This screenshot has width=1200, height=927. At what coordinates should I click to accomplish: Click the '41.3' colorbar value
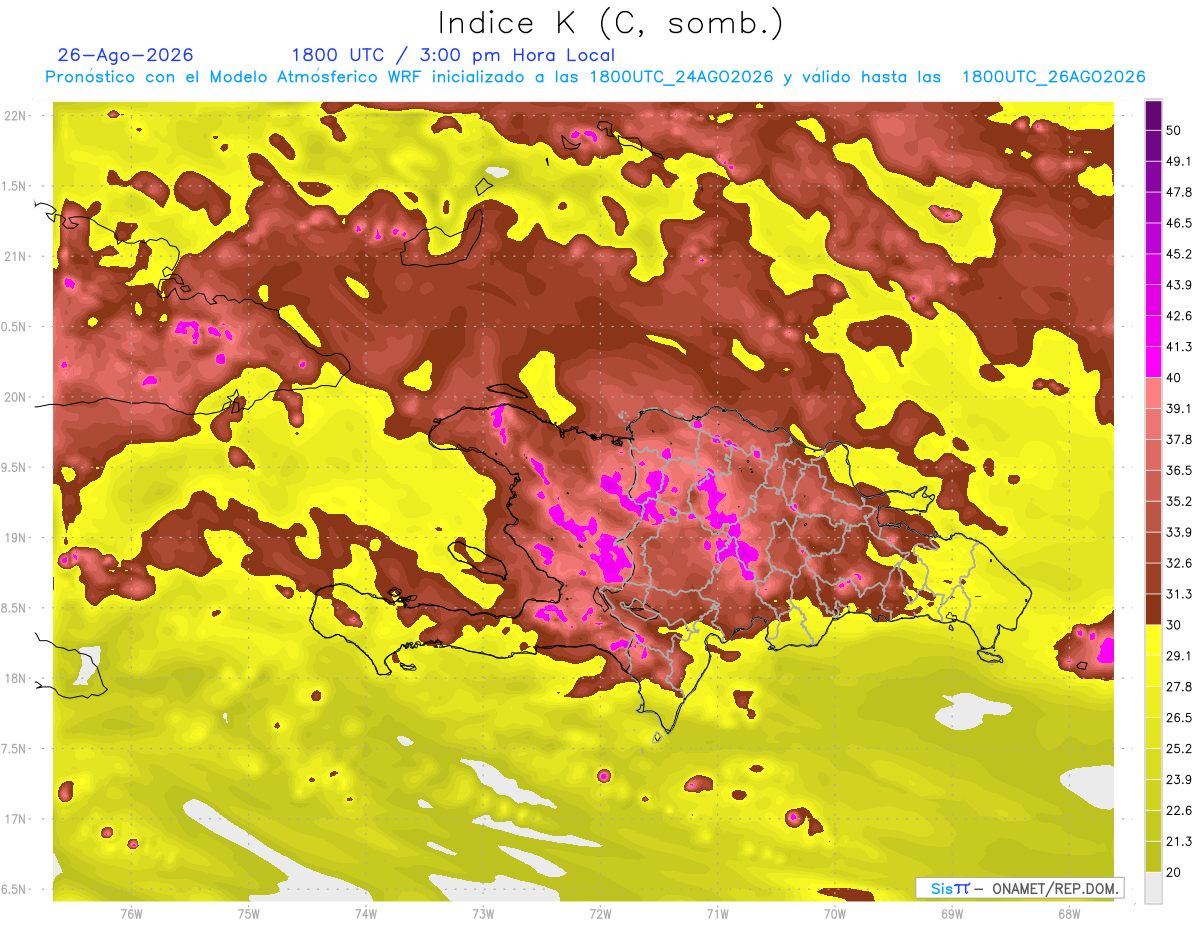tap(1178, 347)
